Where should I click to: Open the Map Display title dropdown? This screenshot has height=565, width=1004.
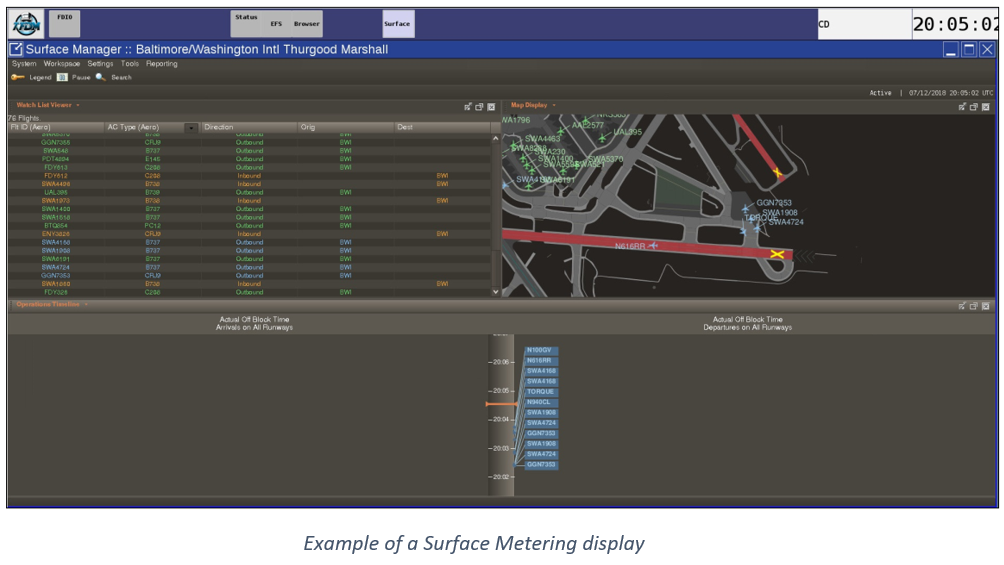pos(554,105)
